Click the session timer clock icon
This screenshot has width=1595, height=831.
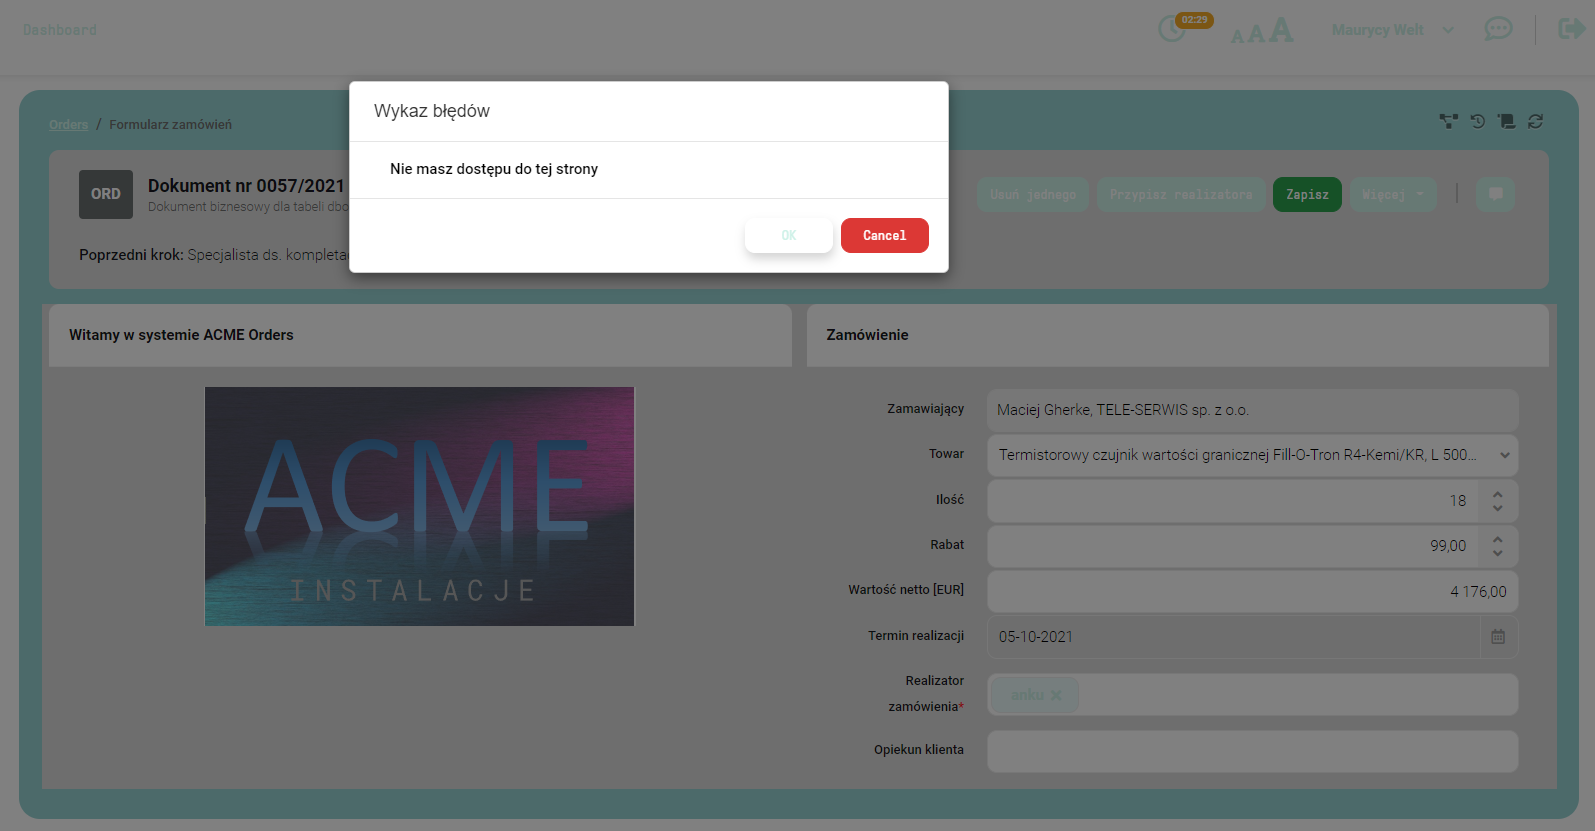coord(1171,30)
